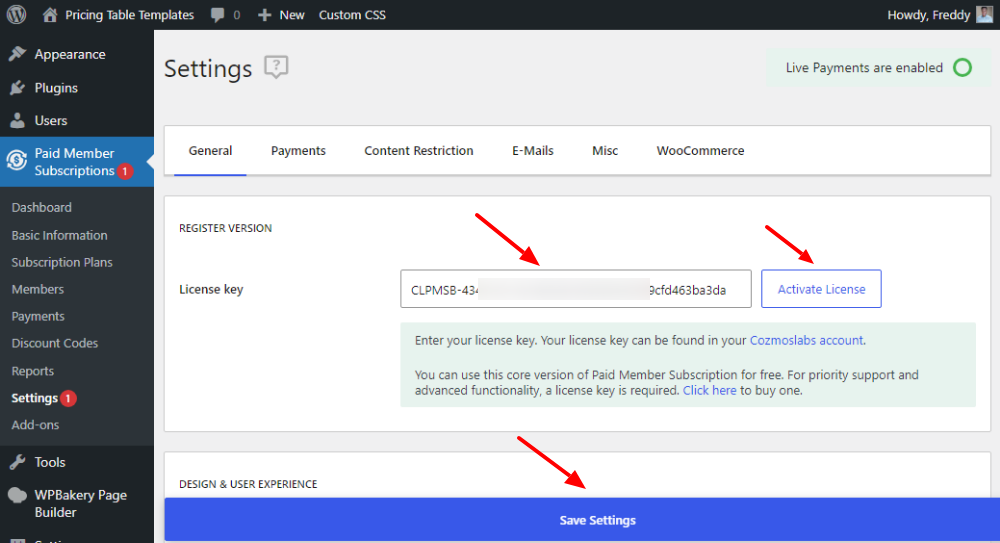Click the Live Payments are enabled text

coord(864,68)
